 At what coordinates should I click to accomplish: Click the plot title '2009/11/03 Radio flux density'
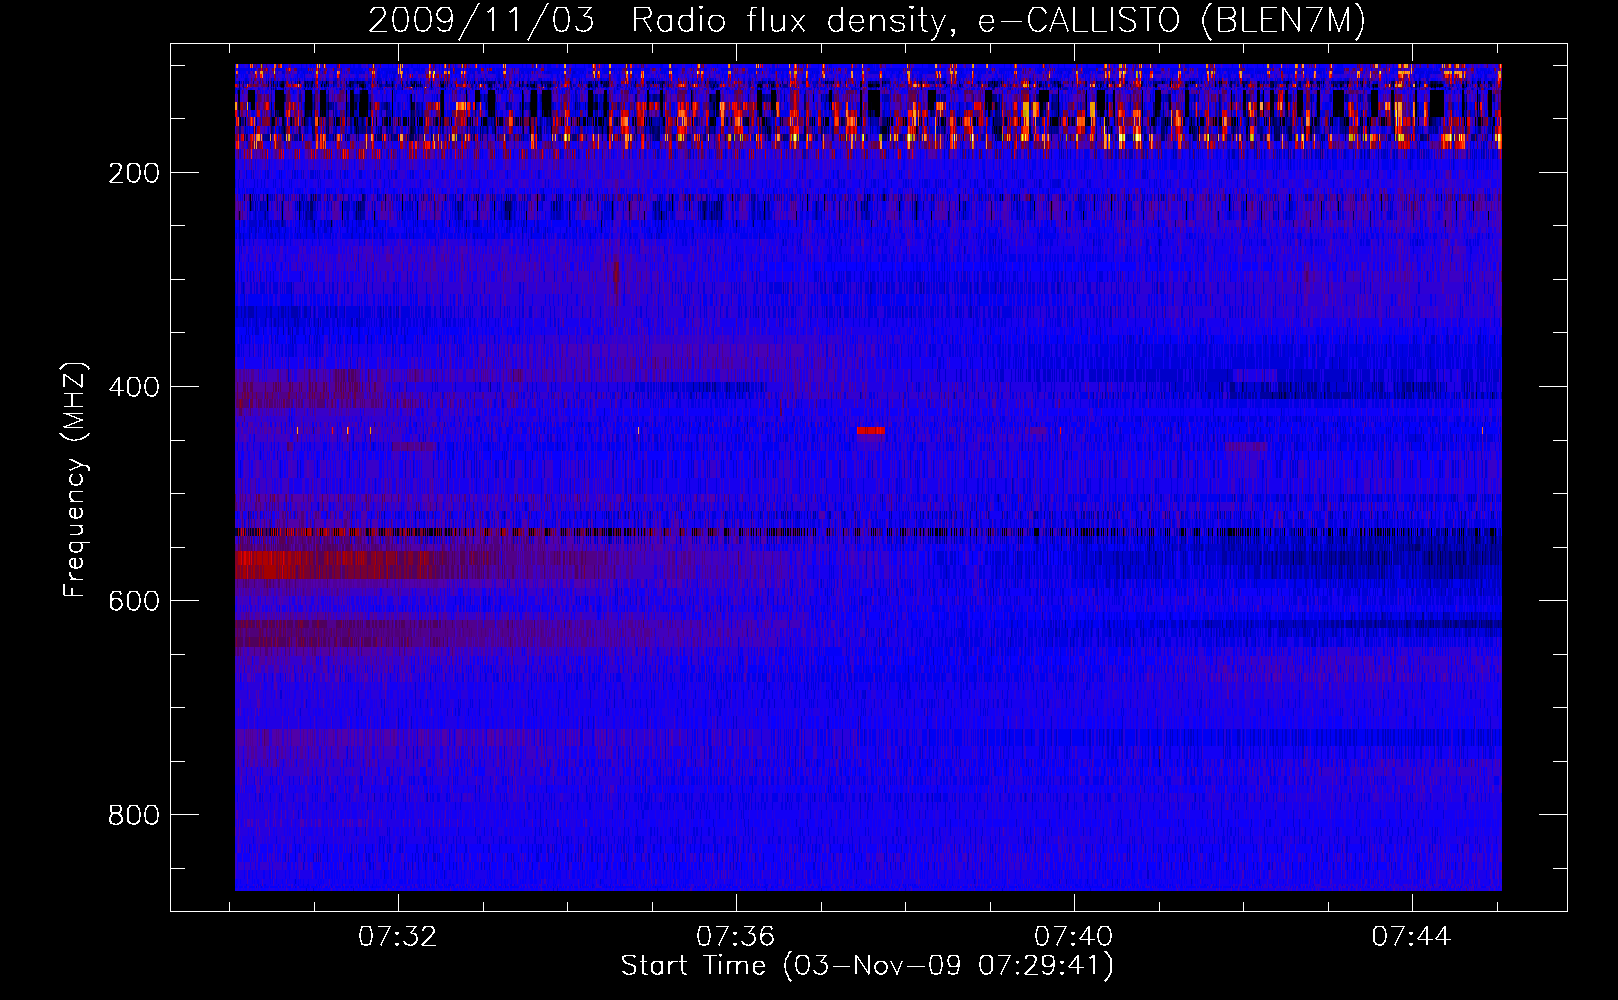(x=867, y=20)
